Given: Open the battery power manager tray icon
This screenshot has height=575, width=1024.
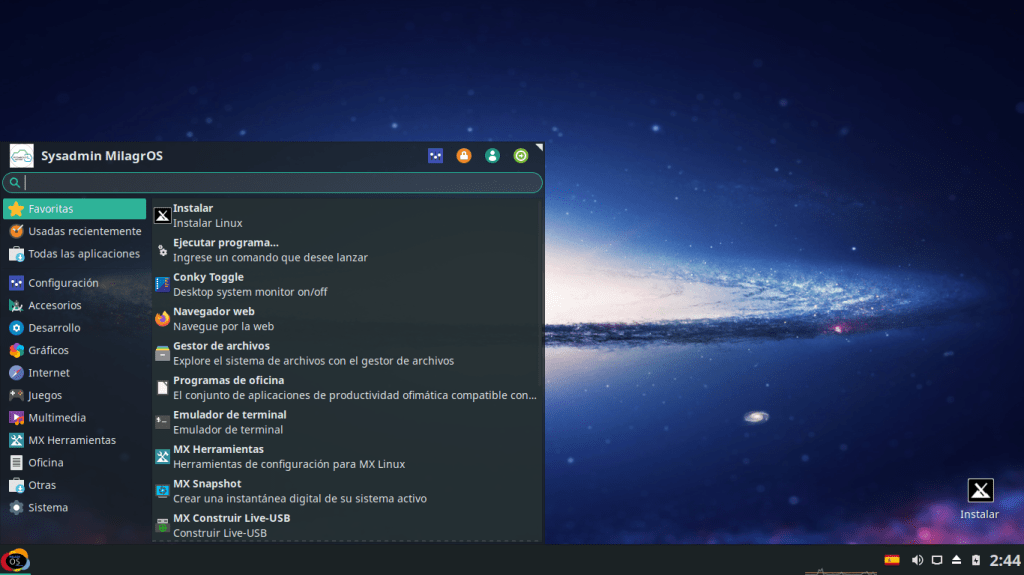Looking at the screenshot, I should click(x=975, y=560).
